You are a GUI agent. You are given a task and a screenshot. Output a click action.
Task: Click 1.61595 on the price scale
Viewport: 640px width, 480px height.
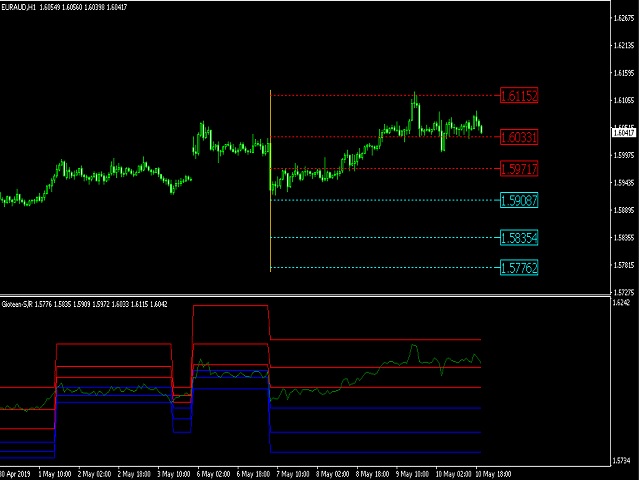tap(624, 73)
